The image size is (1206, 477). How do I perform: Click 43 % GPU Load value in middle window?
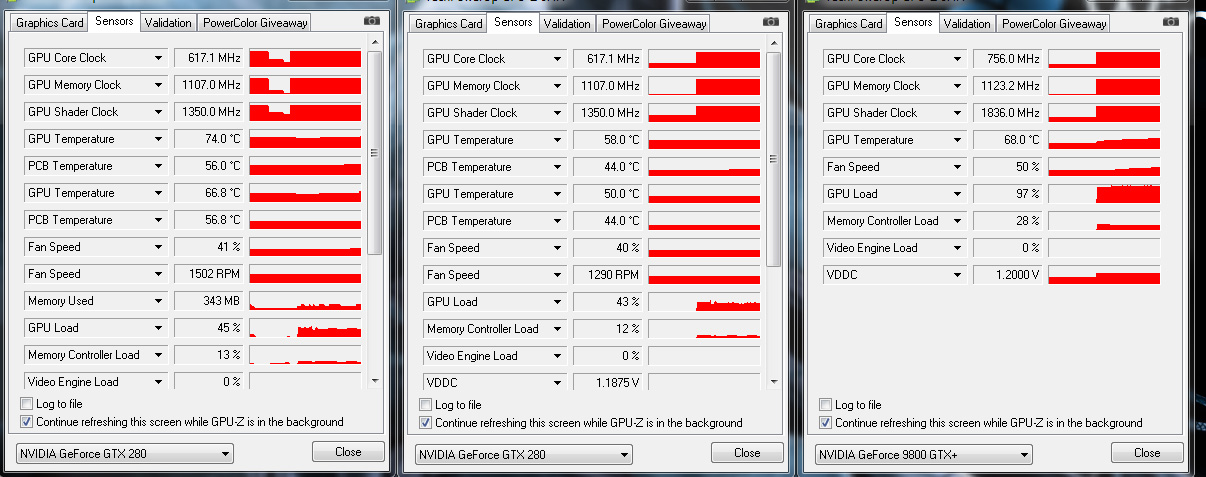tap(609, 302)
